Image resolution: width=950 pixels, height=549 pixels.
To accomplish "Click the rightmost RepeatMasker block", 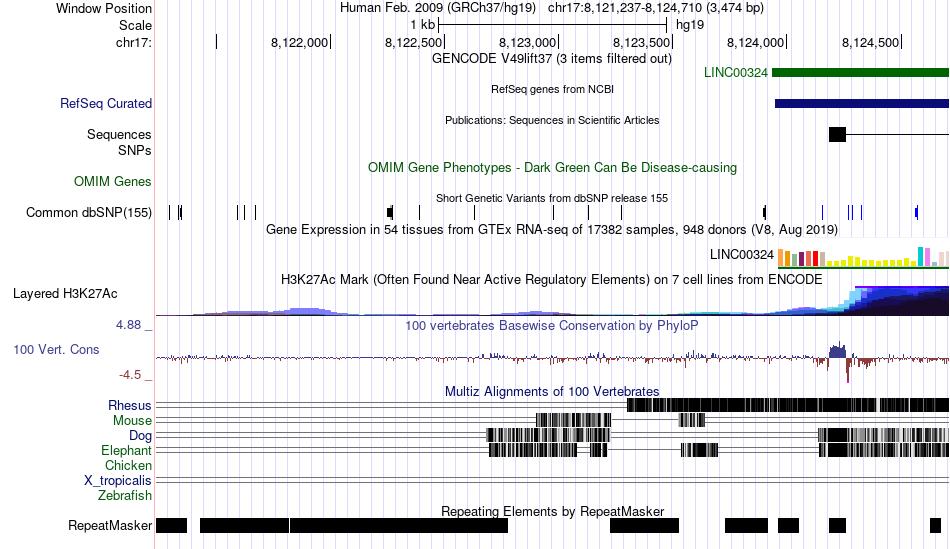I will pyautogui.click(x=935, y=525).
